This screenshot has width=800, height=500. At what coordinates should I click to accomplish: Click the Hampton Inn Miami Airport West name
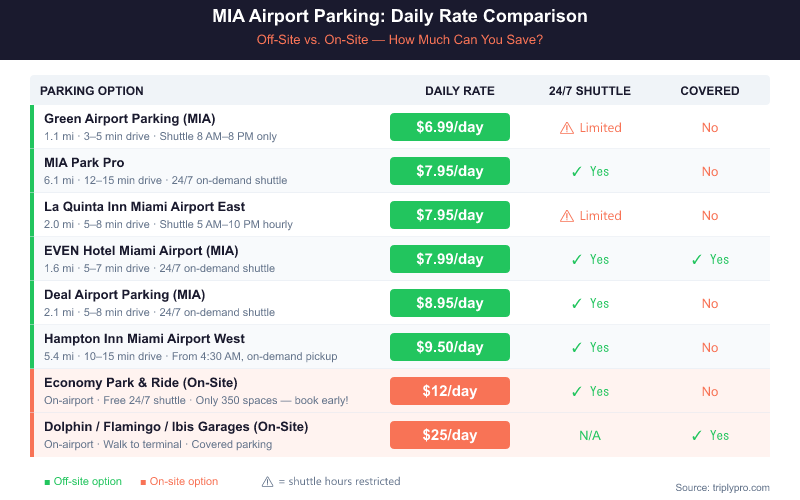(x=145, y=339)
